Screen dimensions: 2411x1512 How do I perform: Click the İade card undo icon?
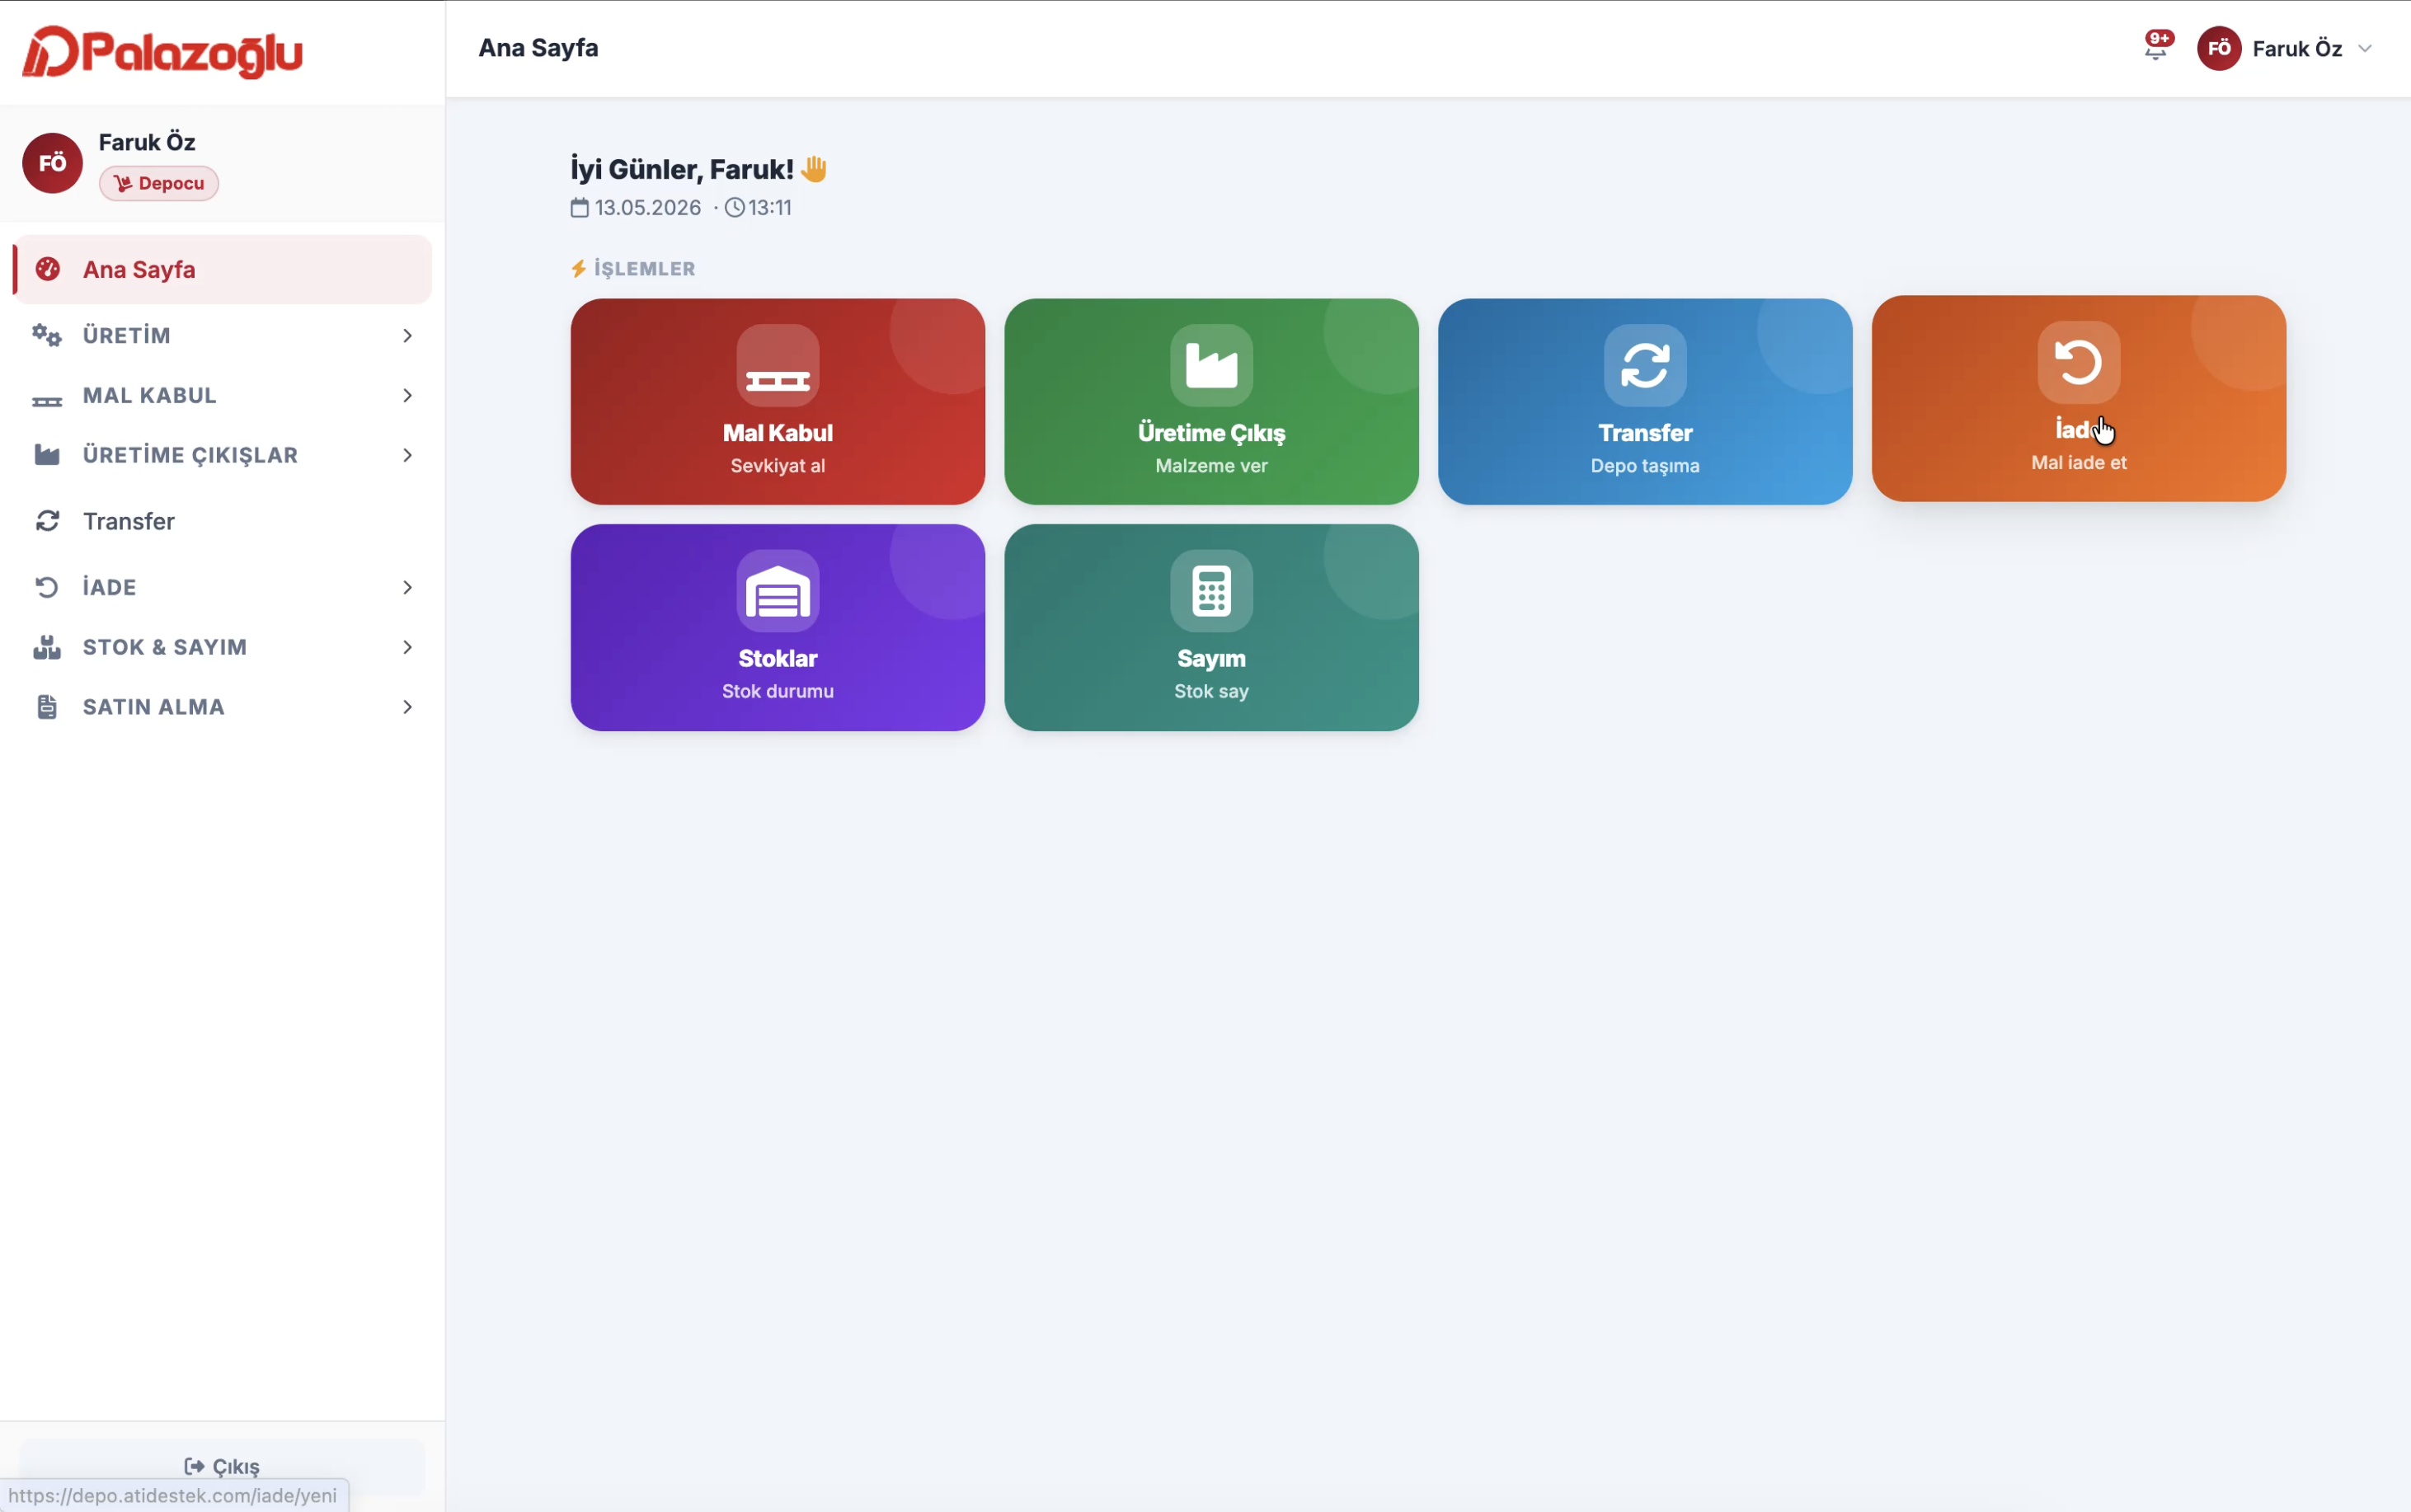pyautogui.click(x=2079, y=362)
